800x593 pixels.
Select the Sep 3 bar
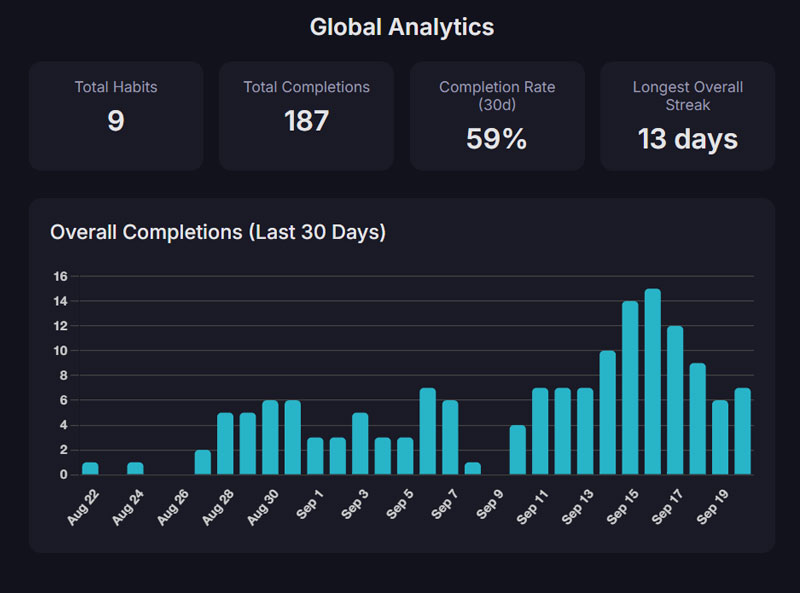click(x=360, y=444)
